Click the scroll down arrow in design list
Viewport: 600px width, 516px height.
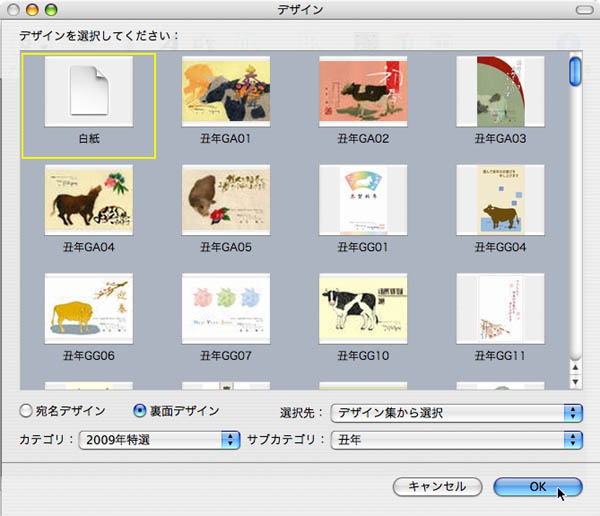pyautogui.click(x=575, y=381)
